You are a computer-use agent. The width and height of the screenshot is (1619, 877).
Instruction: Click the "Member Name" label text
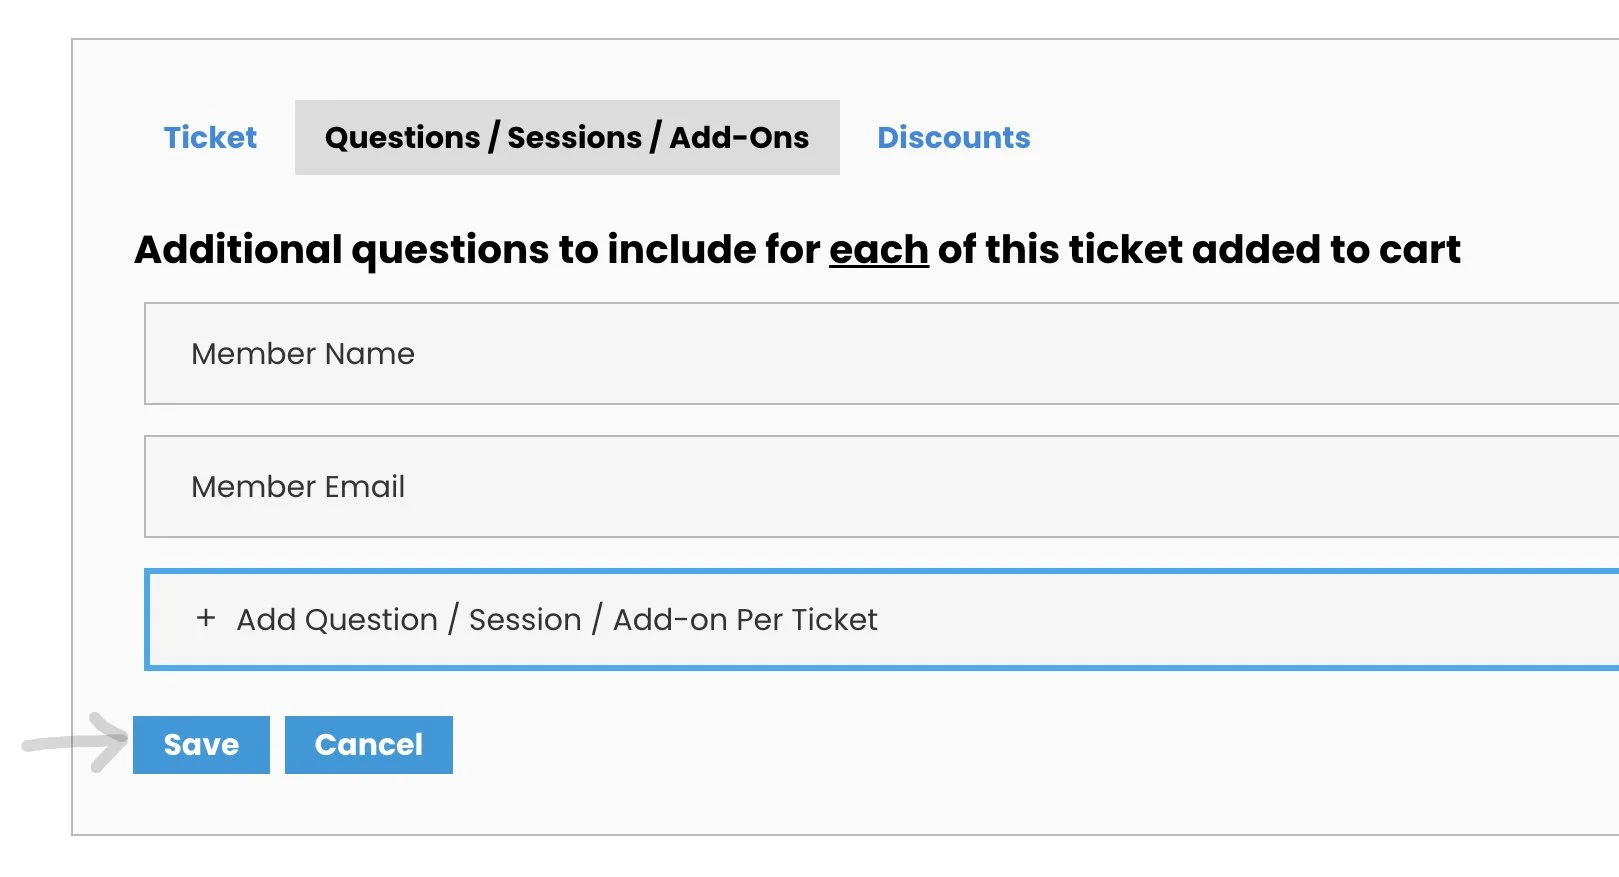click(x=303, y=354)
